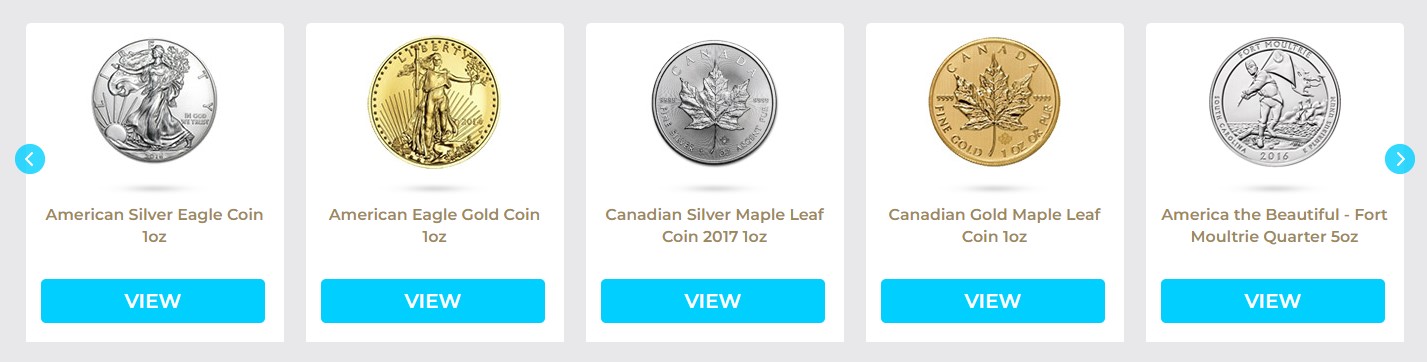This screenshot has height=362, width=1427.
Task: View the Canadian Silver Maple Leaf Coin 2017
Action: pyautogui.click(x=713, y=301)
